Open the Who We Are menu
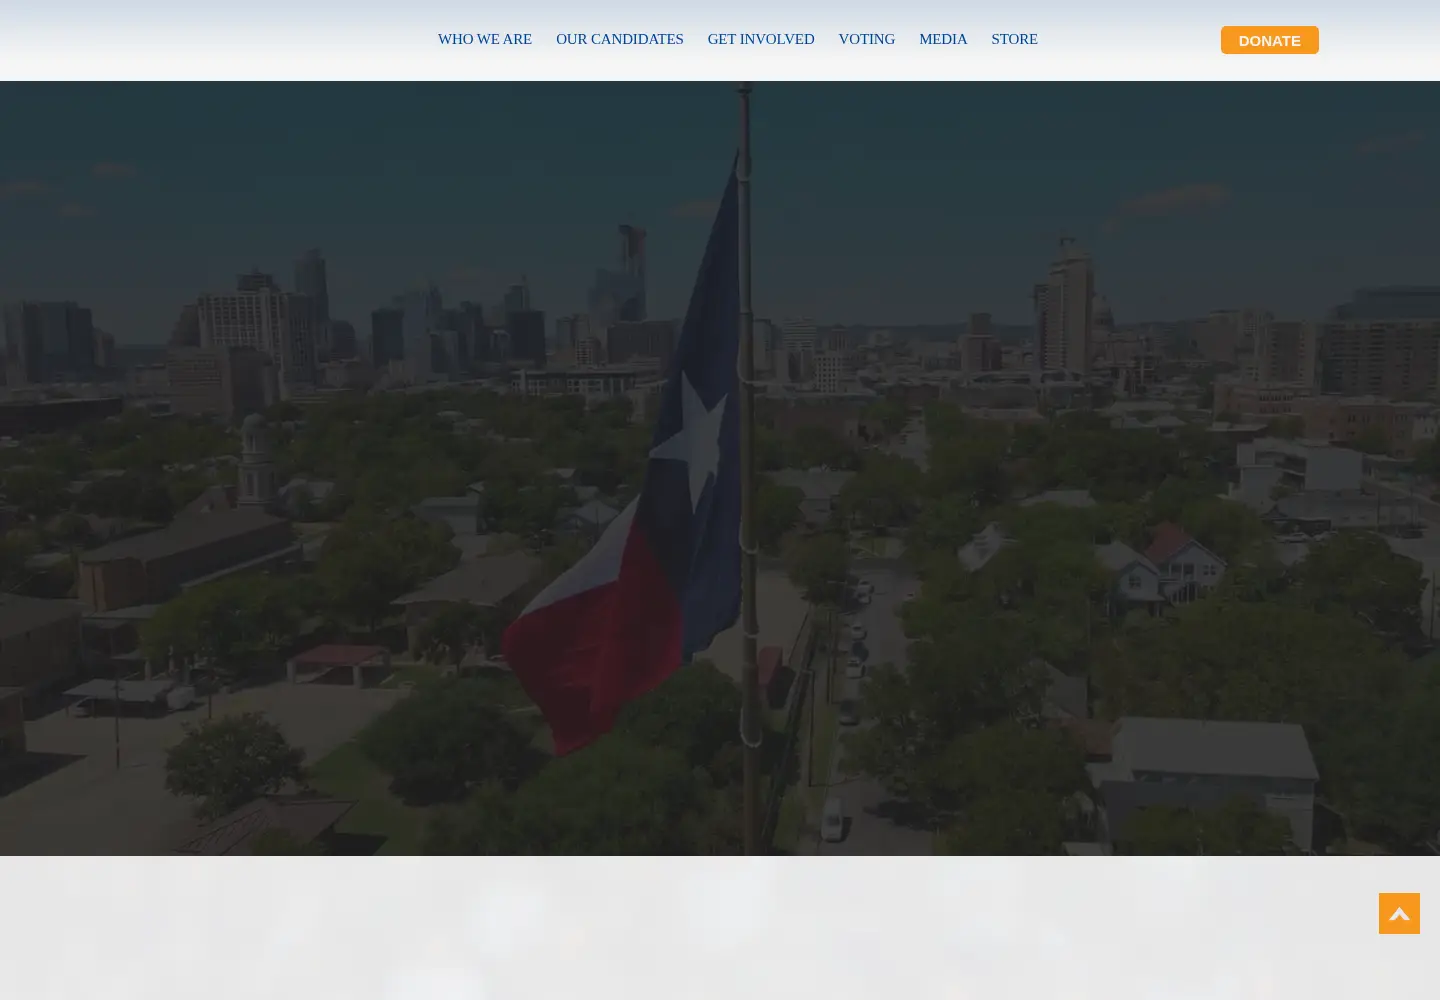Viewport: 1440px width, 1000px height. (x=484, y=39)
